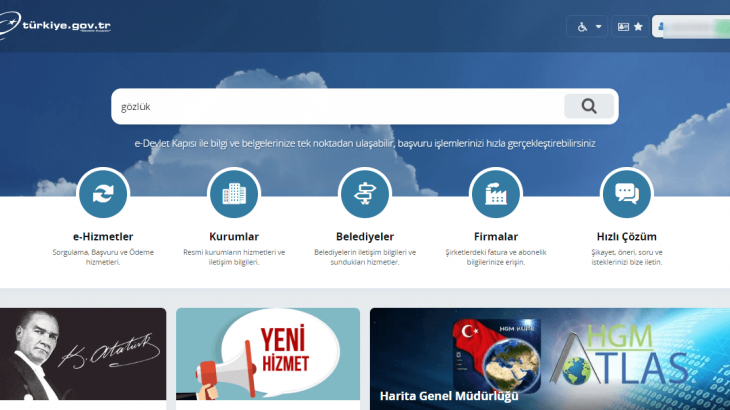Screen dimensions: 730x410
Task: Select the Firmalar heading link
Action: (x=495, y=237)
